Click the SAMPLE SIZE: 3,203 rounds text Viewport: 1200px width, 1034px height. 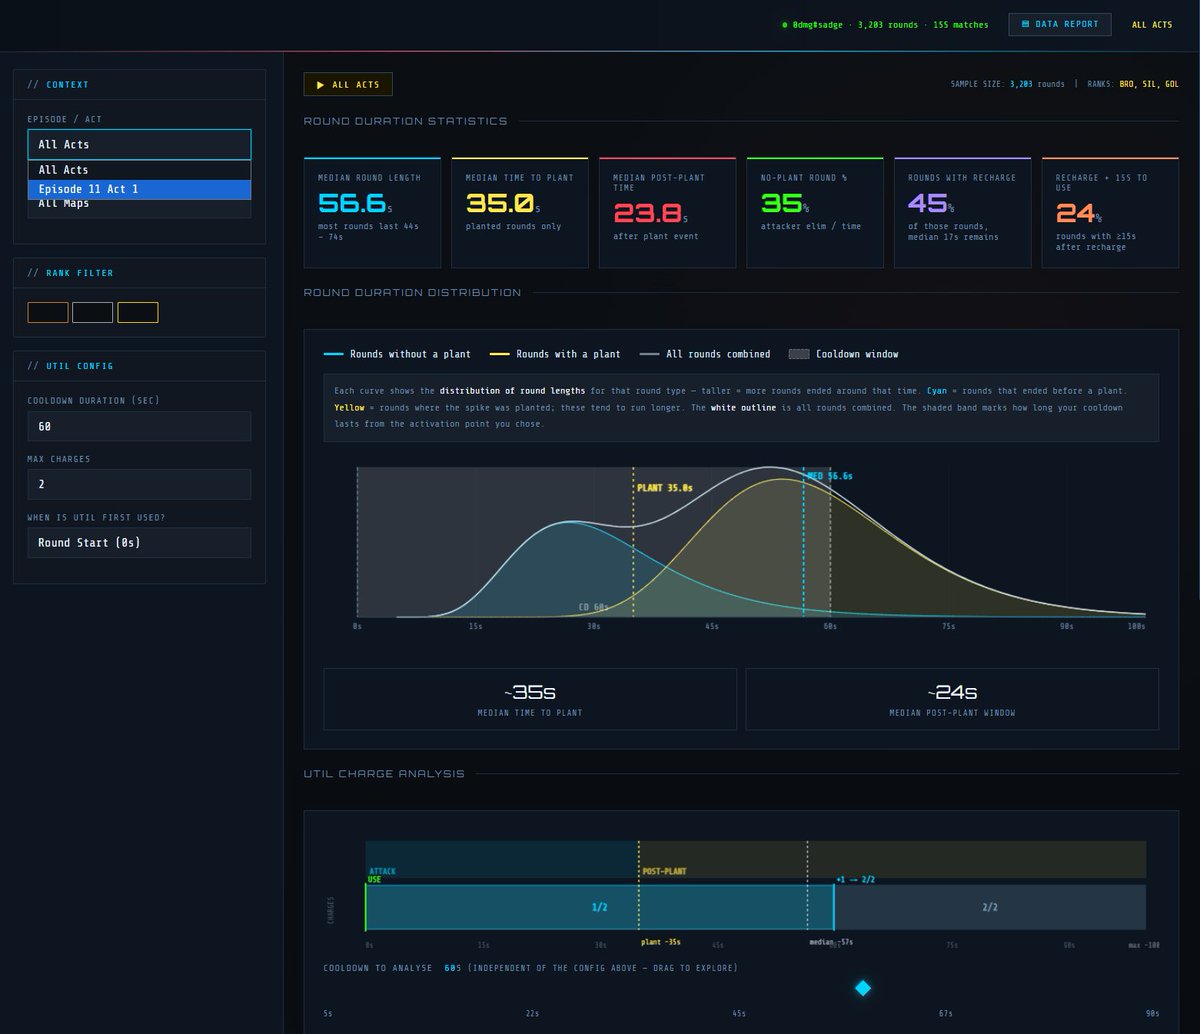[1008, 85]
